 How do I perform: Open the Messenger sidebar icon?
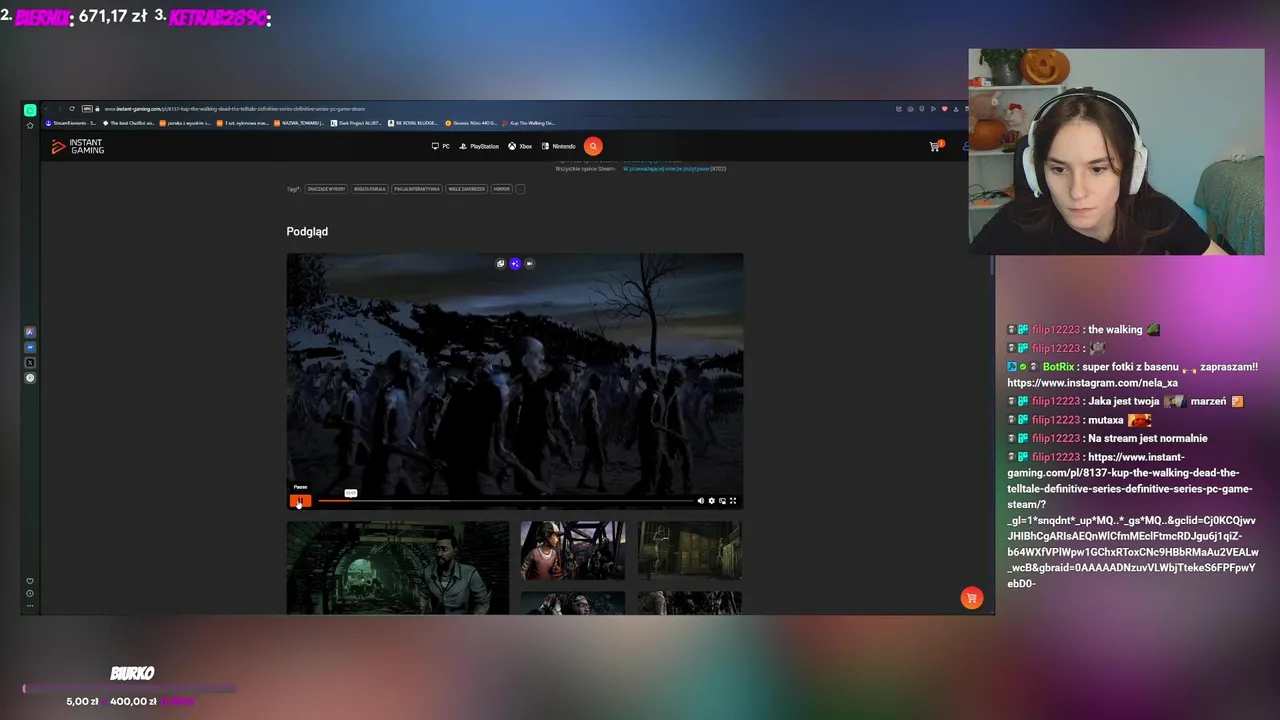pyautogui.click(x=30, y=347)
